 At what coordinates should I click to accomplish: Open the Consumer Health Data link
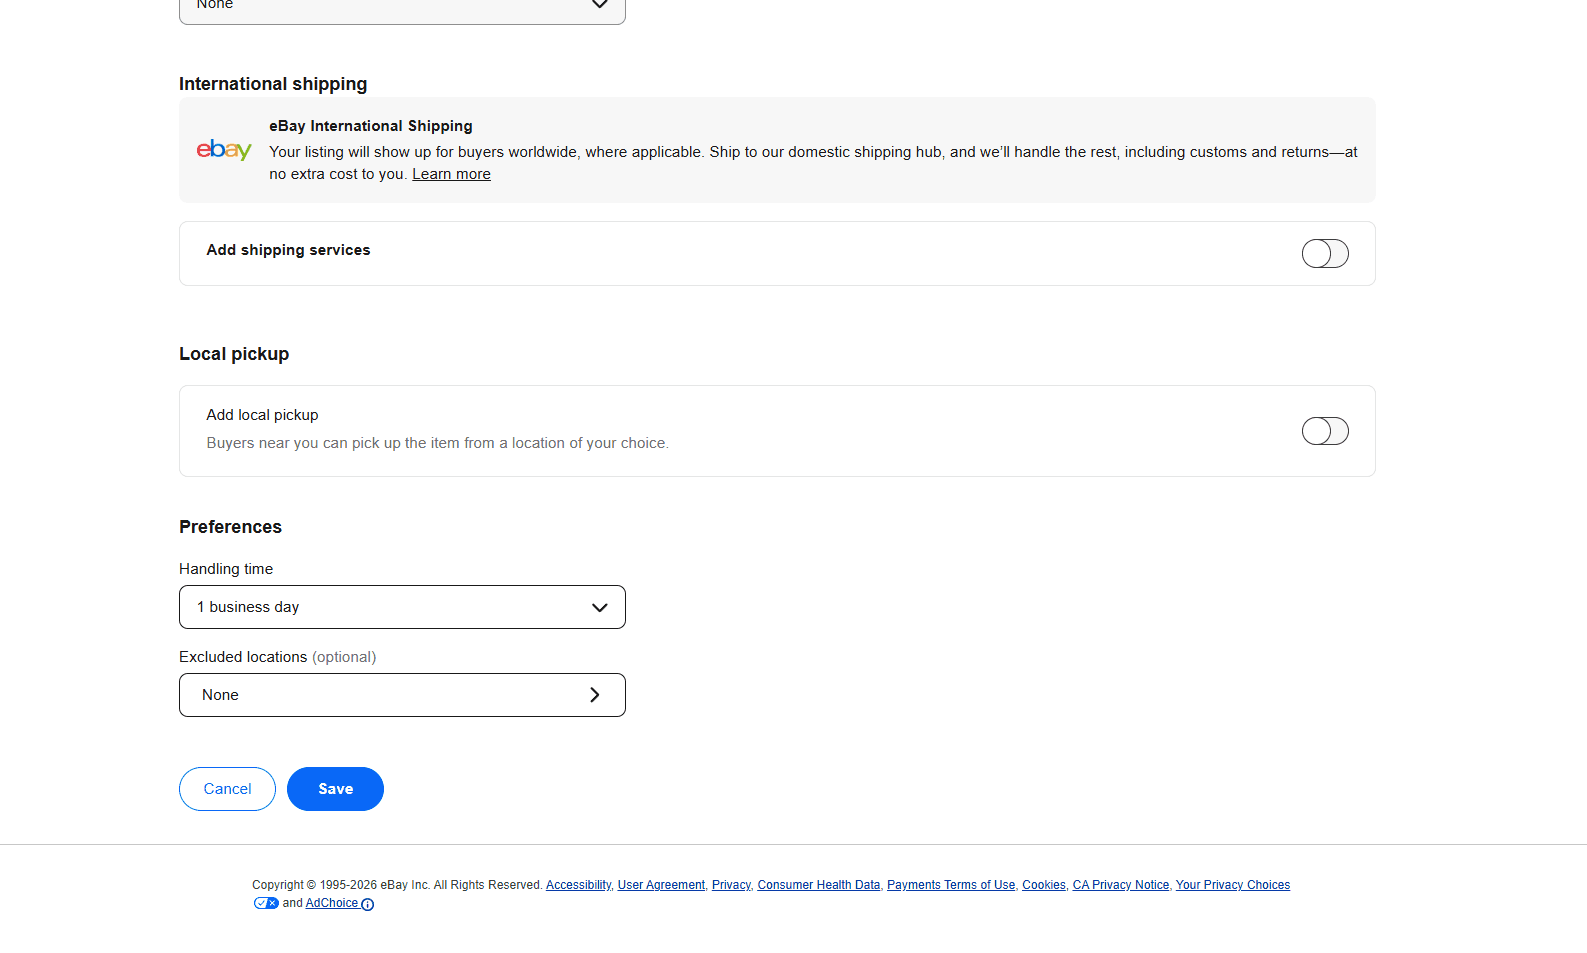point(819,885)
